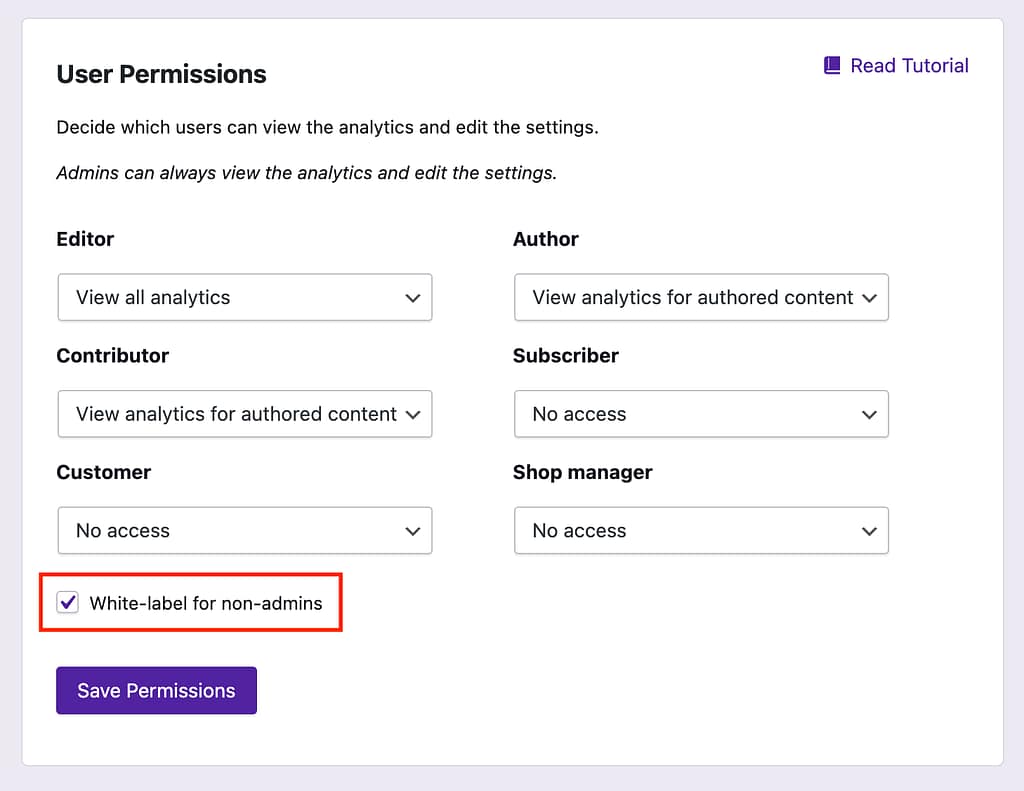1024x791 pixels.
Task: Open Editor 'View all analytics' dropdown
Action: point(244,298)
